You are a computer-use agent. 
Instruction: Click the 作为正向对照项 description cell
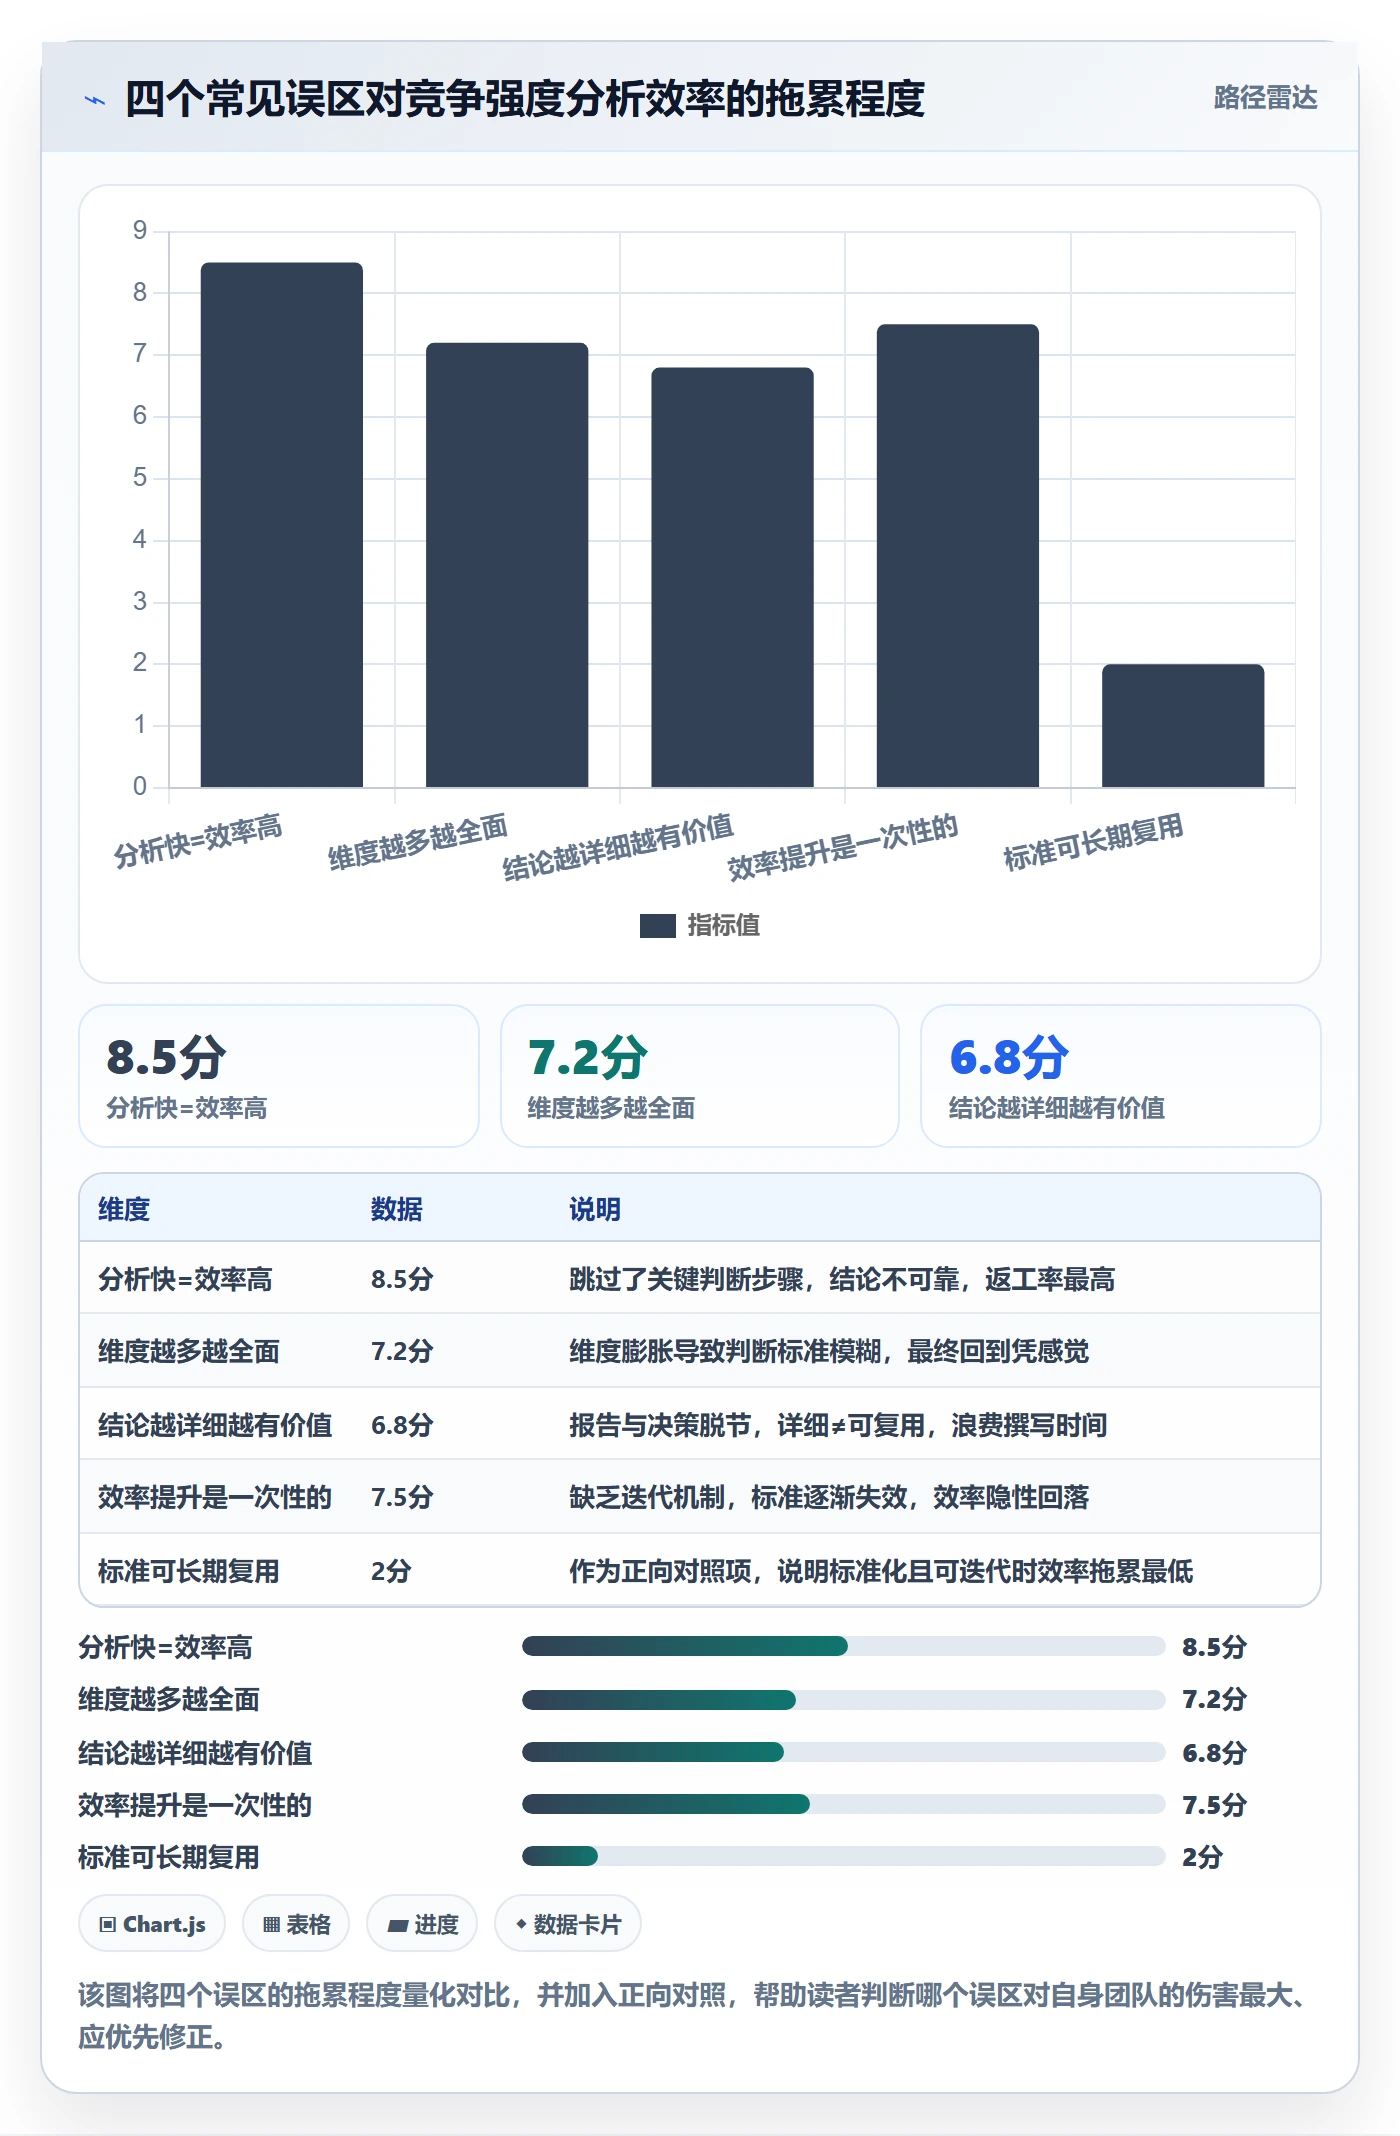(x=881, y=1571)
